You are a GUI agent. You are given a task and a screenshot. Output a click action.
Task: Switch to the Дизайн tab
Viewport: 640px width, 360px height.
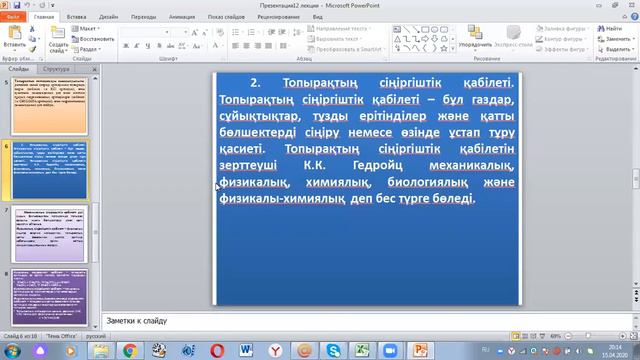click(x=109, y=17)
